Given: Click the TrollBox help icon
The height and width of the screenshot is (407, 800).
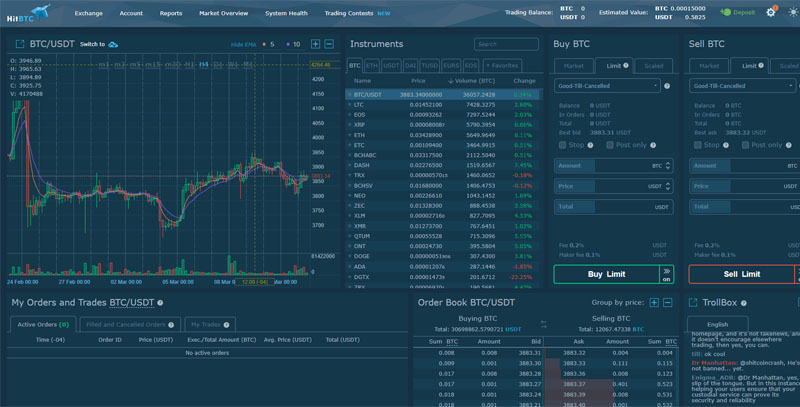Looking at the screenshot, I should (744, 303).
